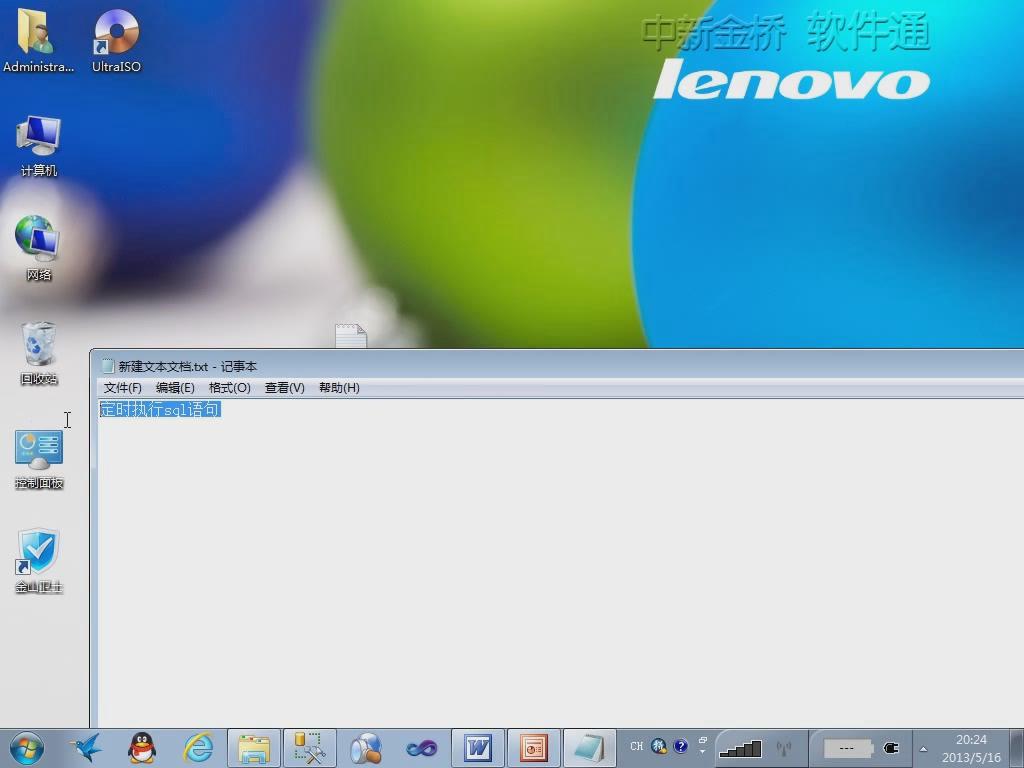Open Windows Explorer from the taskbar

254,748
